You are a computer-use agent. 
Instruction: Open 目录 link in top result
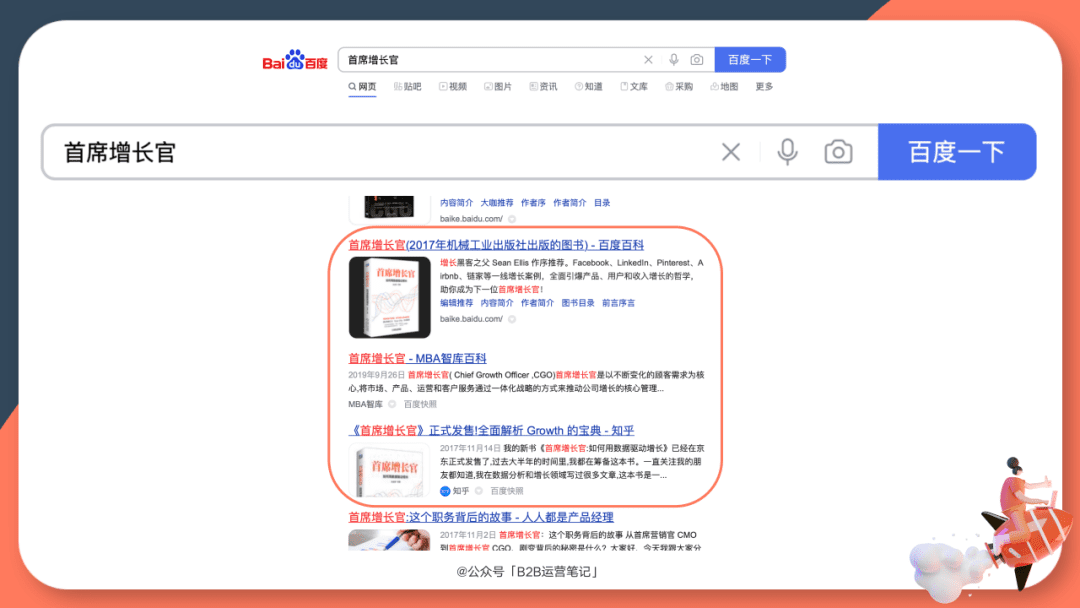coord(602,203)
